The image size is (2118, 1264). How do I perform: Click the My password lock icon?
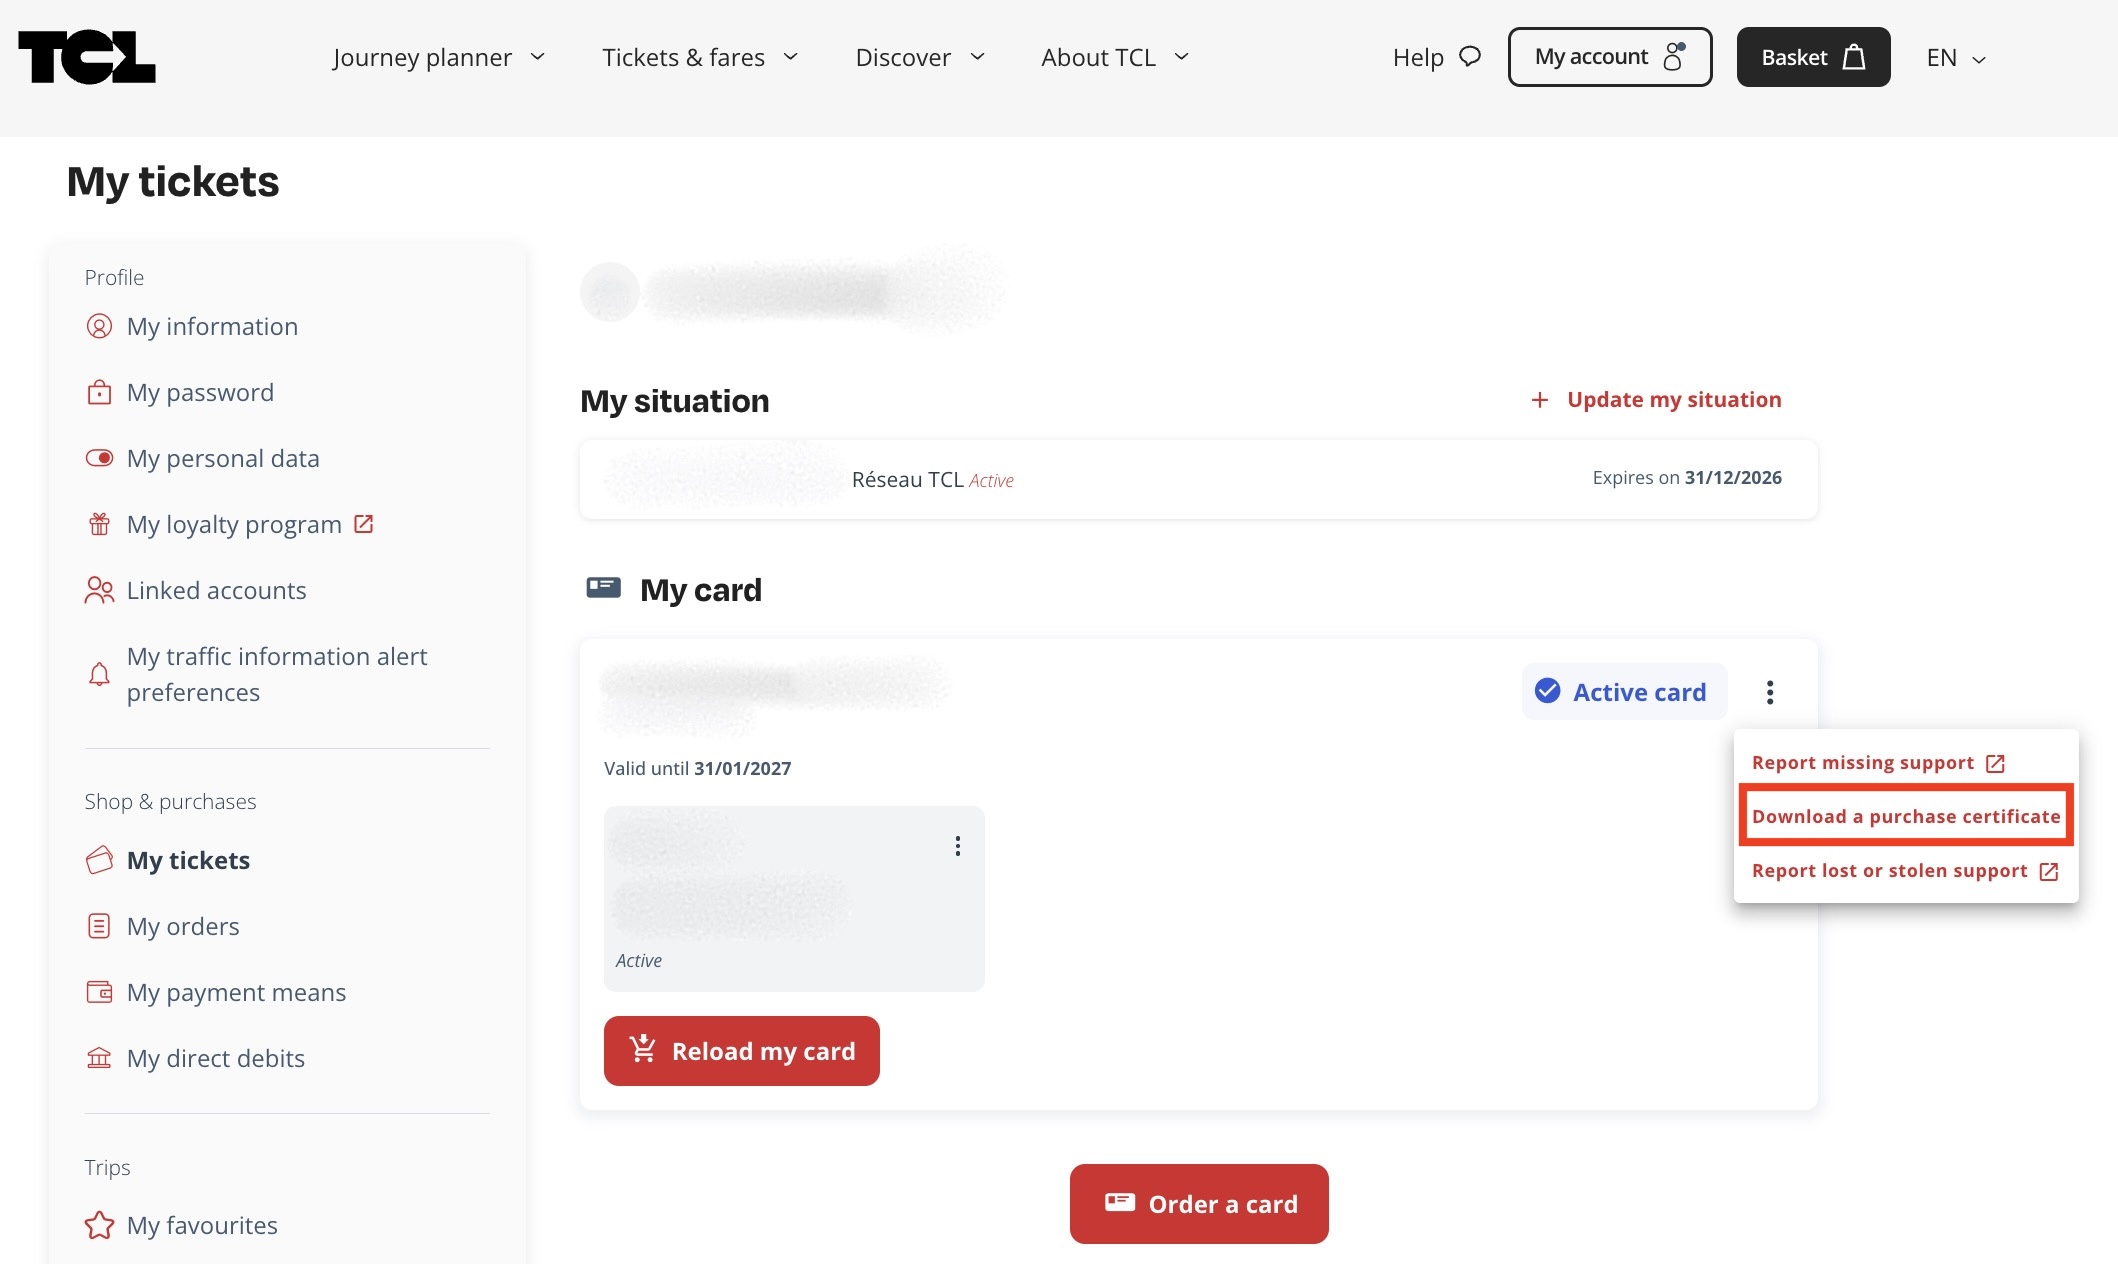pyautogui.click(x=99, y=392)
